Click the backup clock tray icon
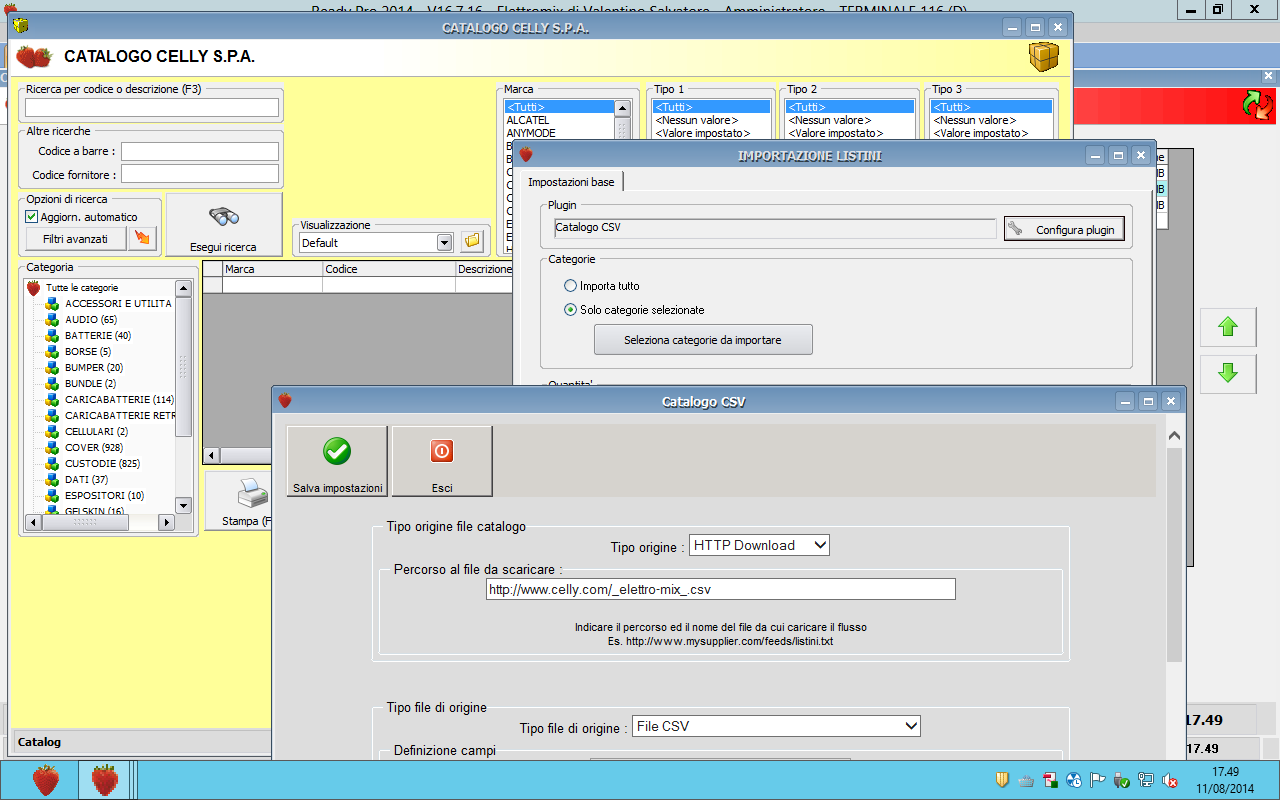The height and width of the screenshot is (800, 1280). [x=1074, y=780]
